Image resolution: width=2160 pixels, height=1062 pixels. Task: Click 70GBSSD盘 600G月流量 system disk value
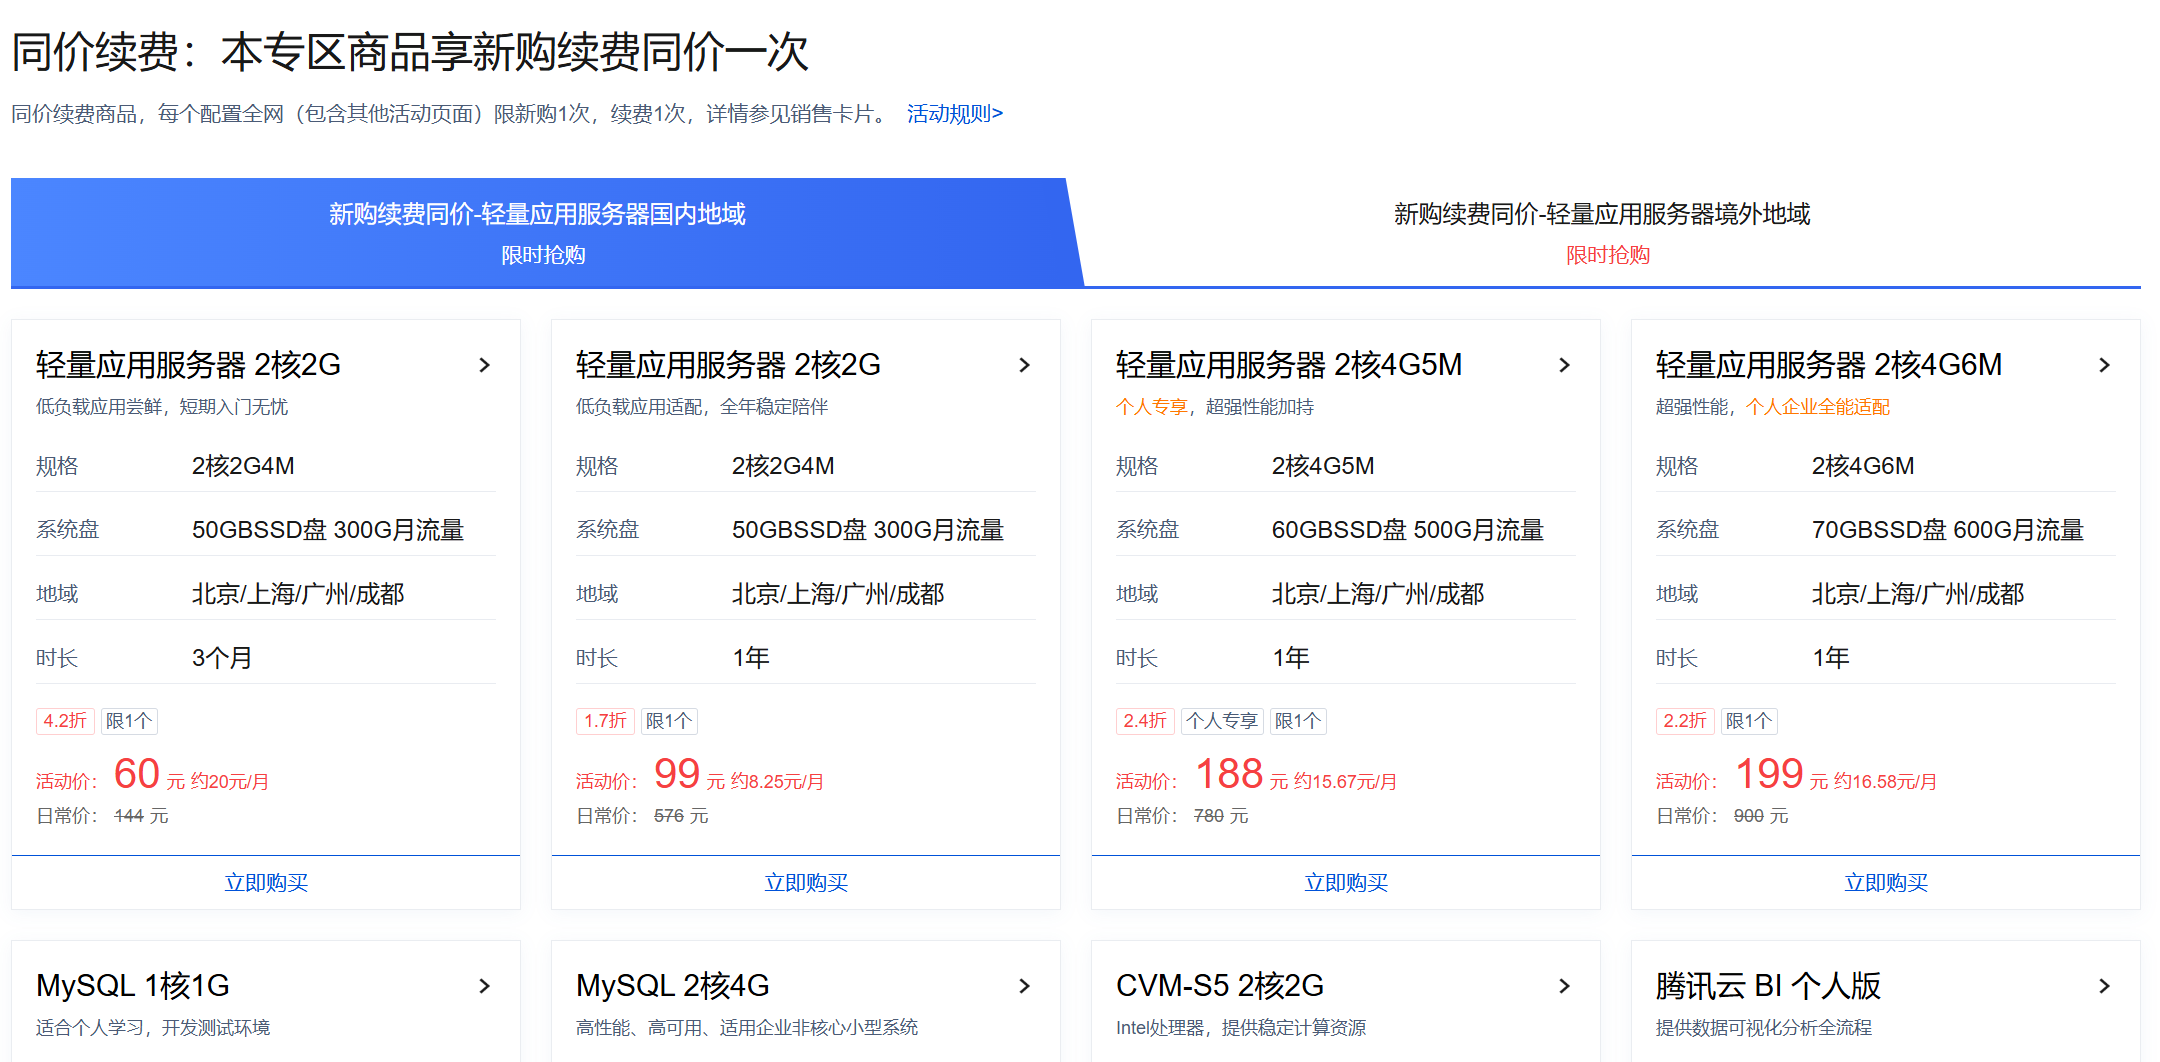tap(1948, 530)
